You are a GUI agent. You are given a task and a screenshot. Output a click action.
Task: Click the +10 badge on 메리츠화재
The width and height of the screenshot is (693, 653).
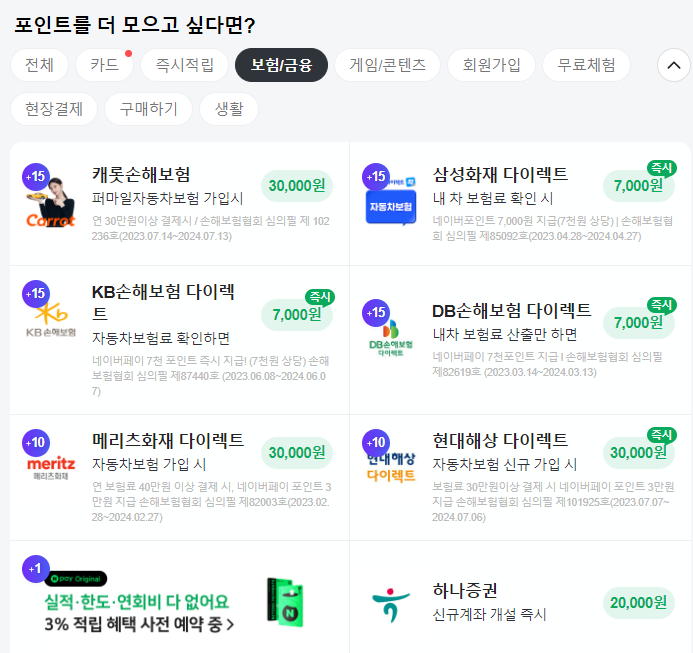click(36, 443)
